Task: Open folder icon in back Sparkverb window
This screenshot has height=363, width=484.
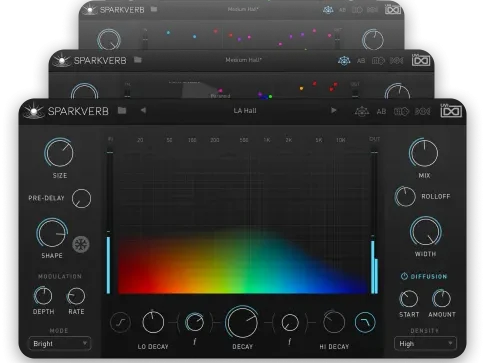Action: (154, 9)
